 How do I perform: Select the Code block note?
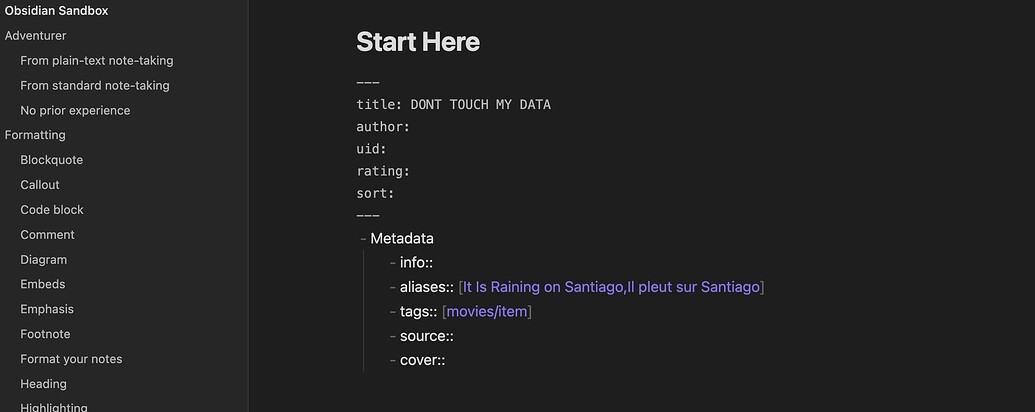(x=52, y=210)
